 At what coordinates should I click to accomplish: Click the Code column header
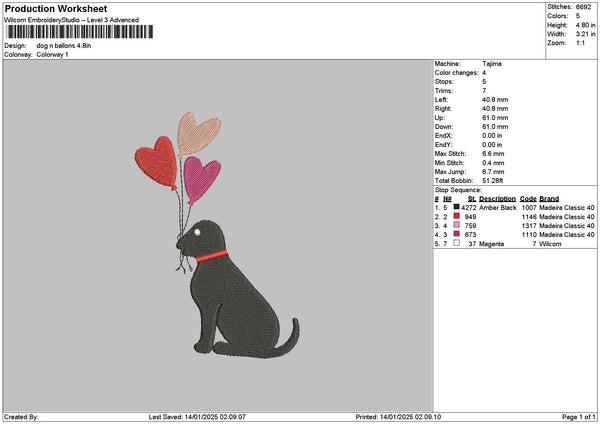tap(528, 199)
